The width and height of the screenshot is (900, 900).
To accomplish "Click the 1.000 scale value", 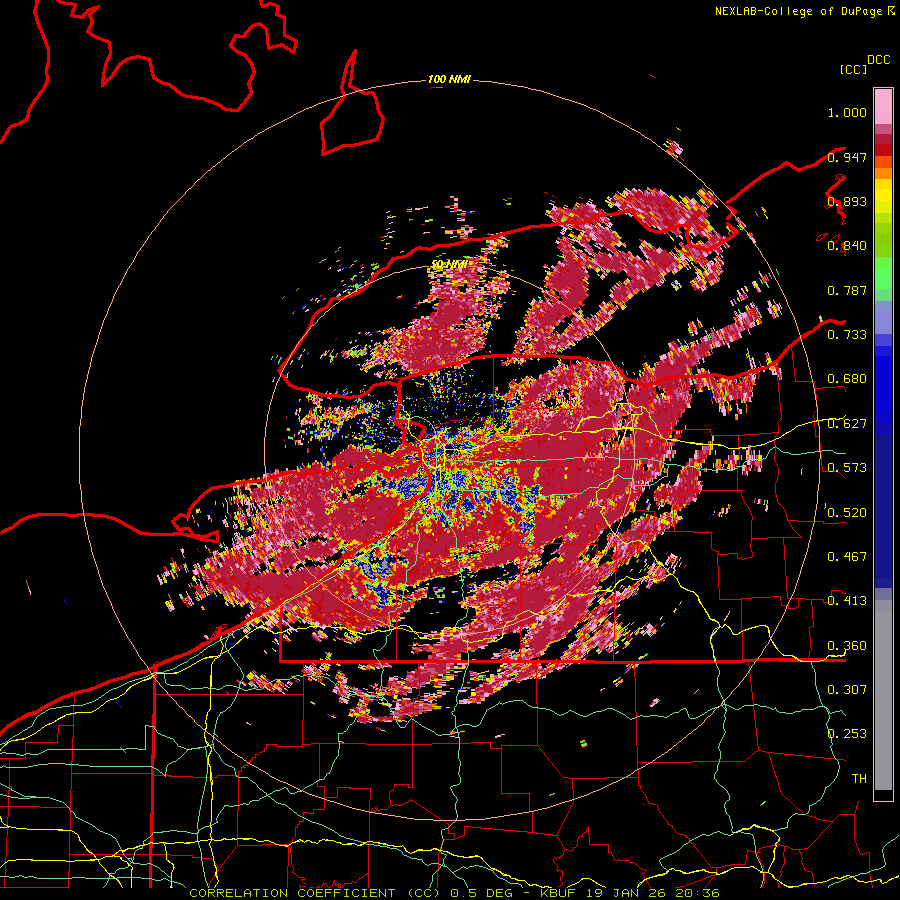I will (847, 112).
